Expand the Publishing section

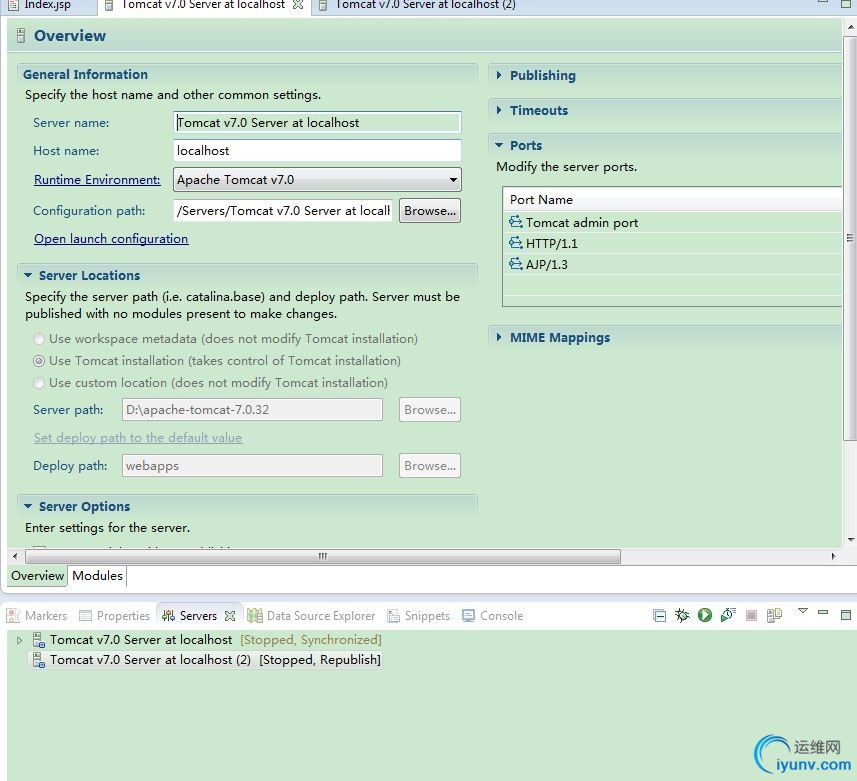499,75
